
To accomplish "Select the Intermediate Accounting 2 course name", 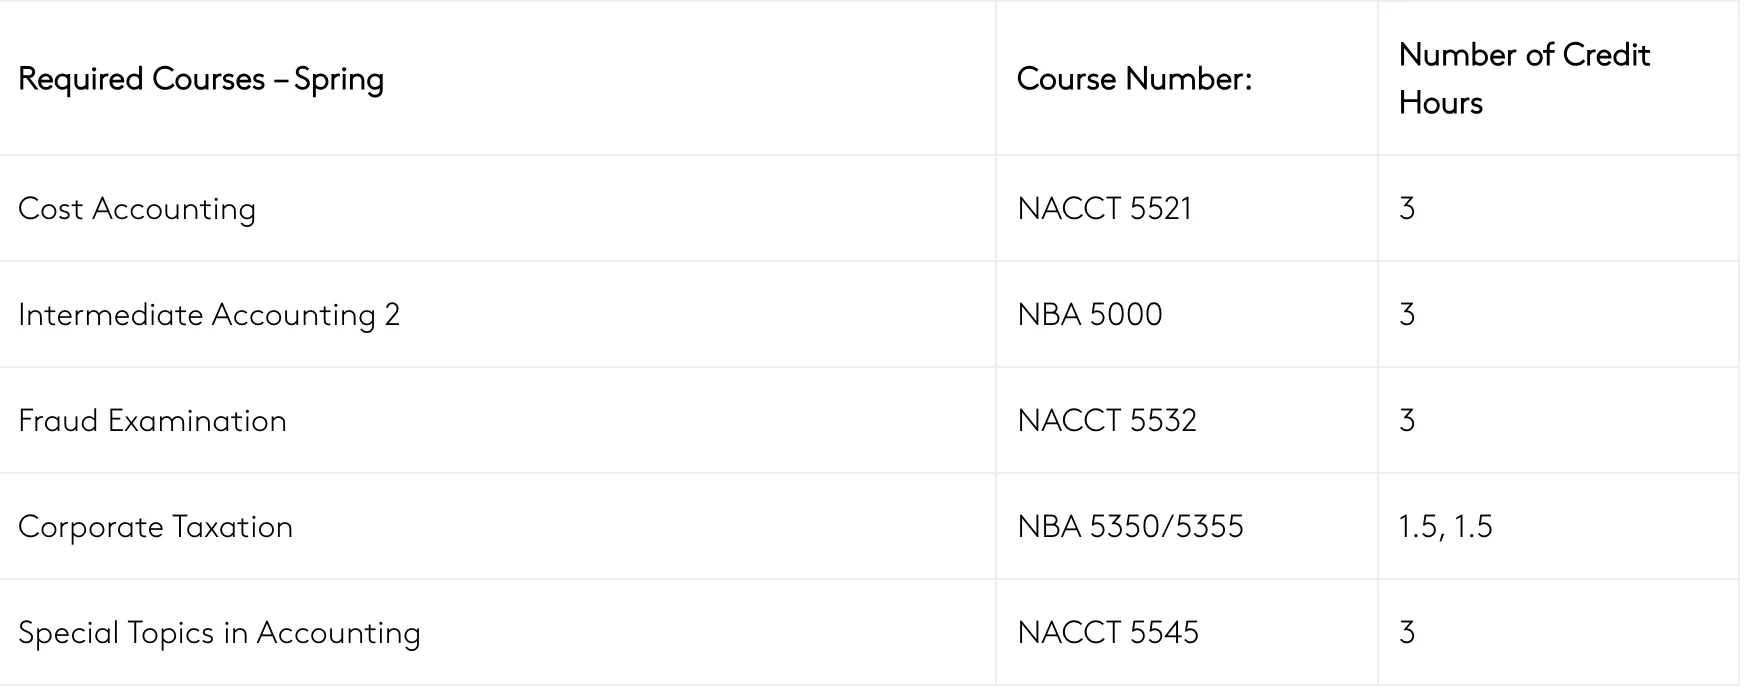I will coord(209,315).
